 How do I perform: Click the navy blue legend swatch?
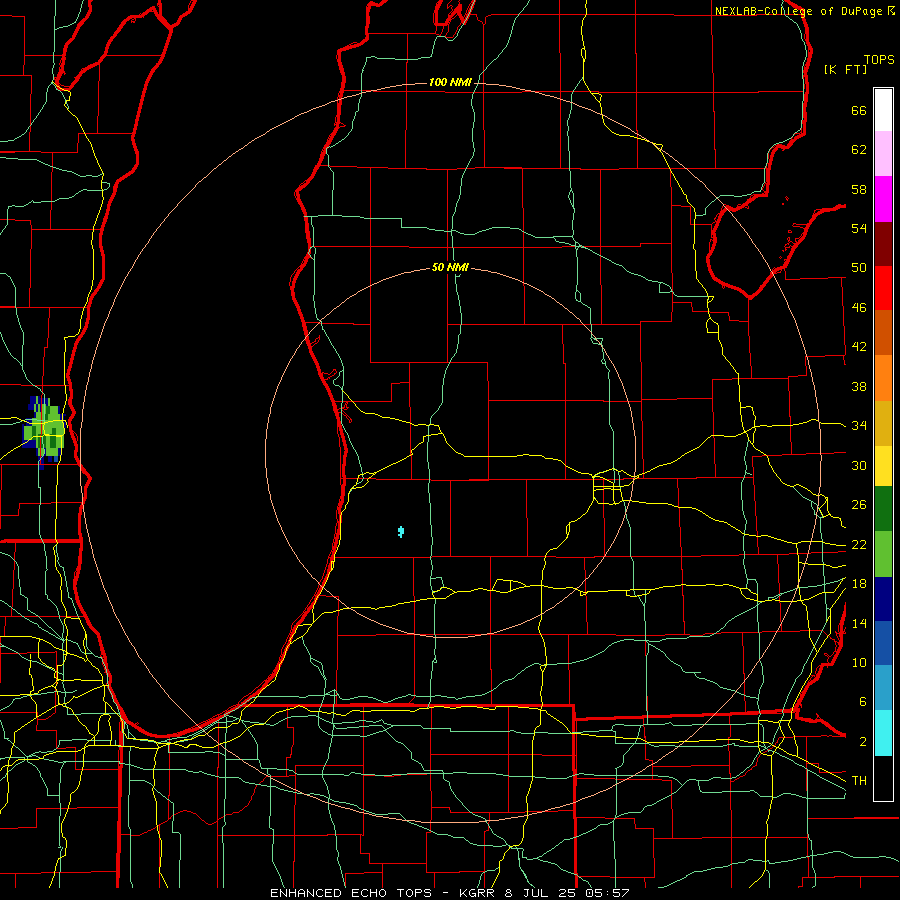(883, 599)
